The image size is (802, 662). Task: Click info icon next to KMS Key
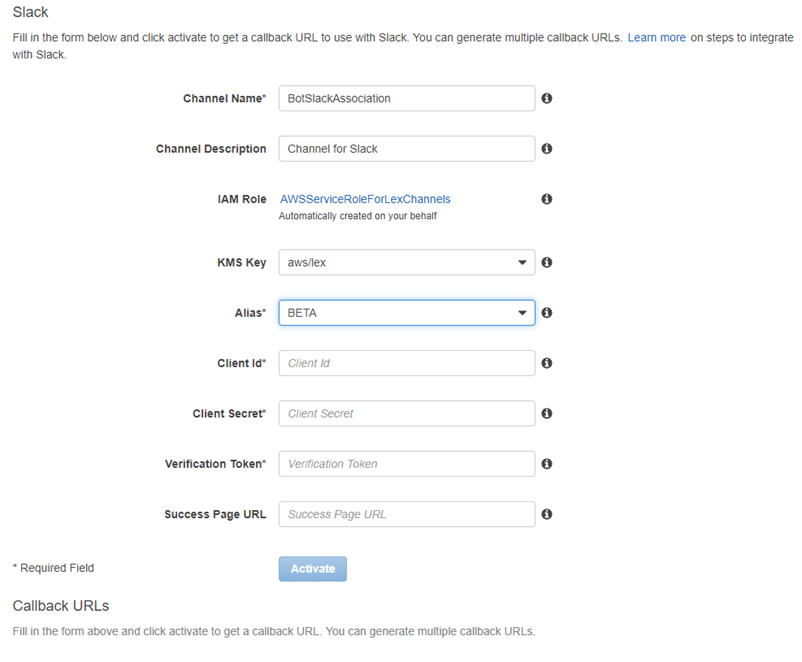point(547,263)
